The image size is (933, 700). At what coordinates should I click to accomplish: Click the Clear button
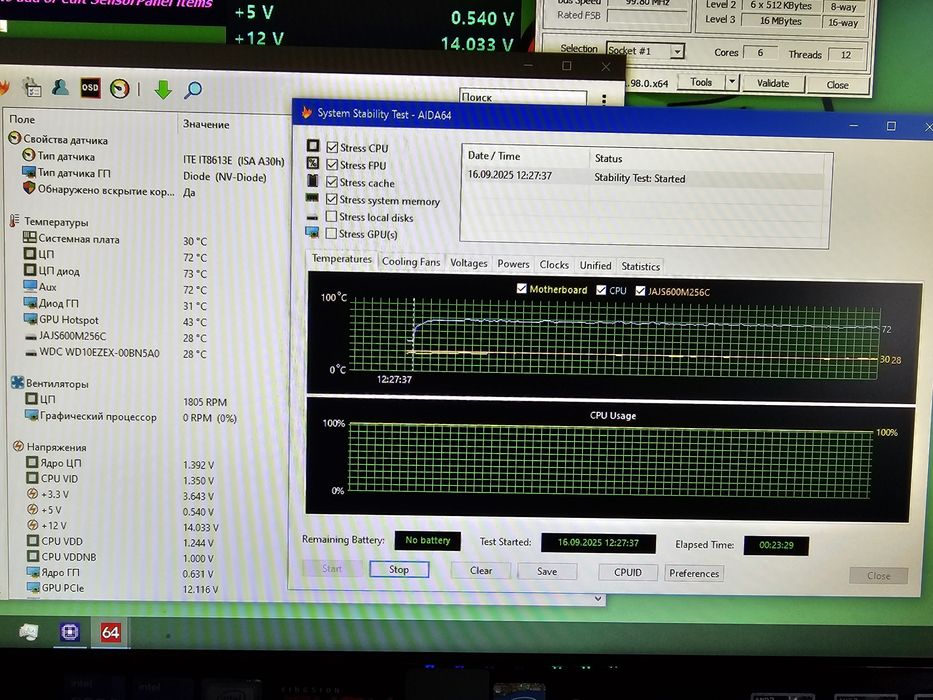pyautogui.click(x=481, y=570)
